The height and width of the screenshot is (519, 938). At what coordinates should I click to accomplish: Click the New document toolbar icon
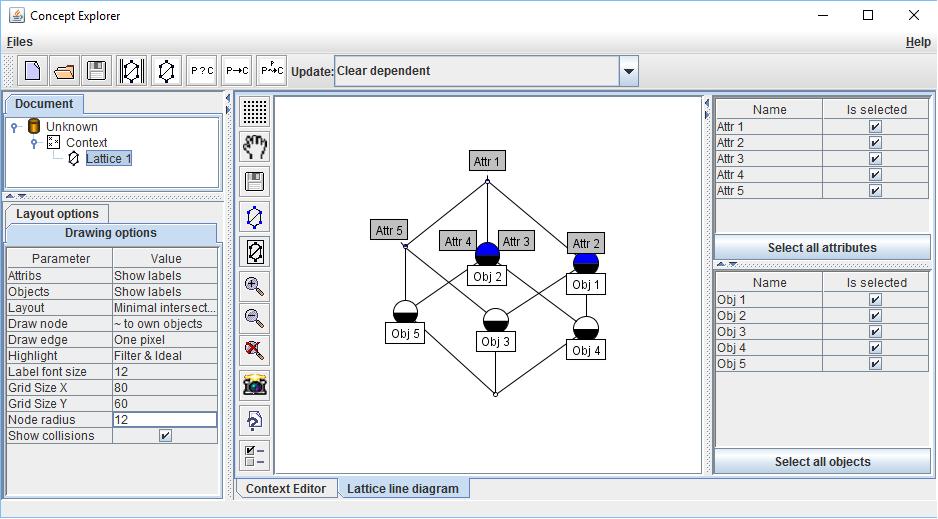pos(32,71)
